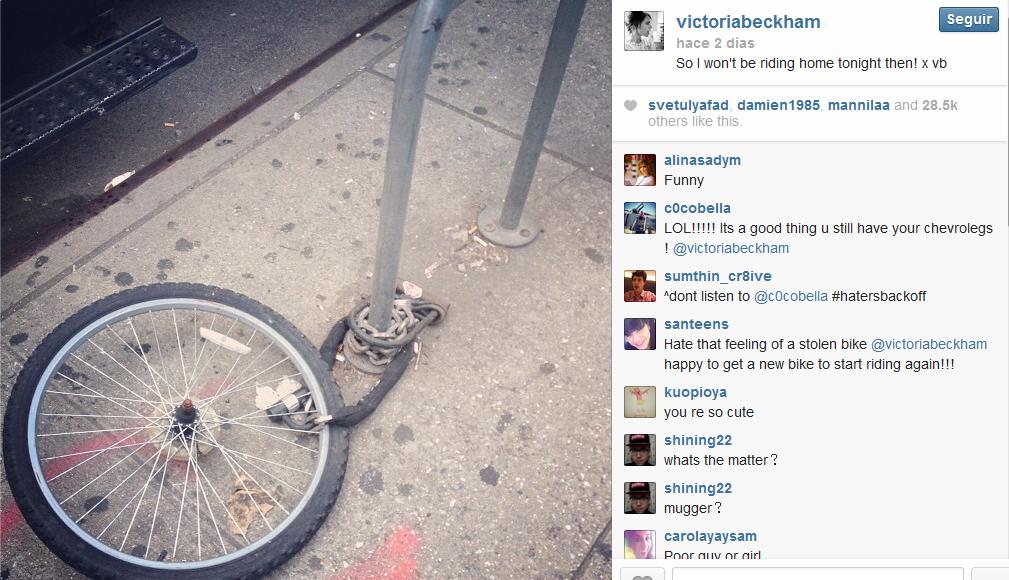Click carolayaysam commenter avatar
Screen dimensions: 1009x580
(x=640, y=545)
